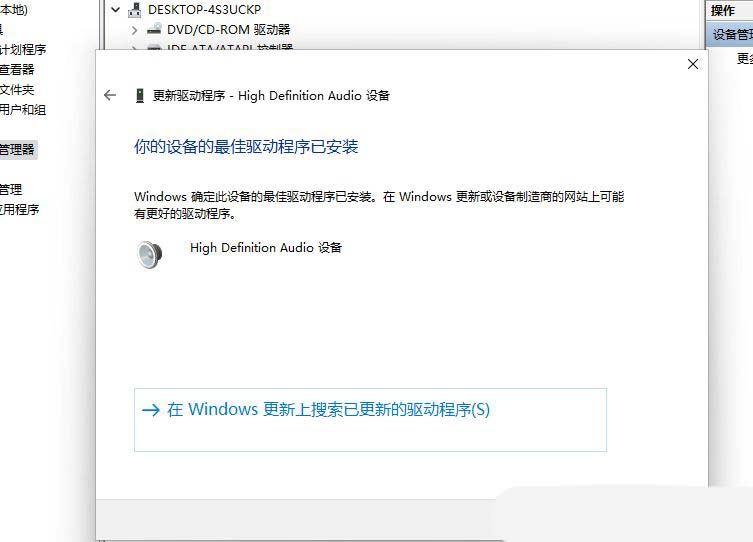Select the DVD/CD-ROM 驱动器 label

tap(229, 29)
